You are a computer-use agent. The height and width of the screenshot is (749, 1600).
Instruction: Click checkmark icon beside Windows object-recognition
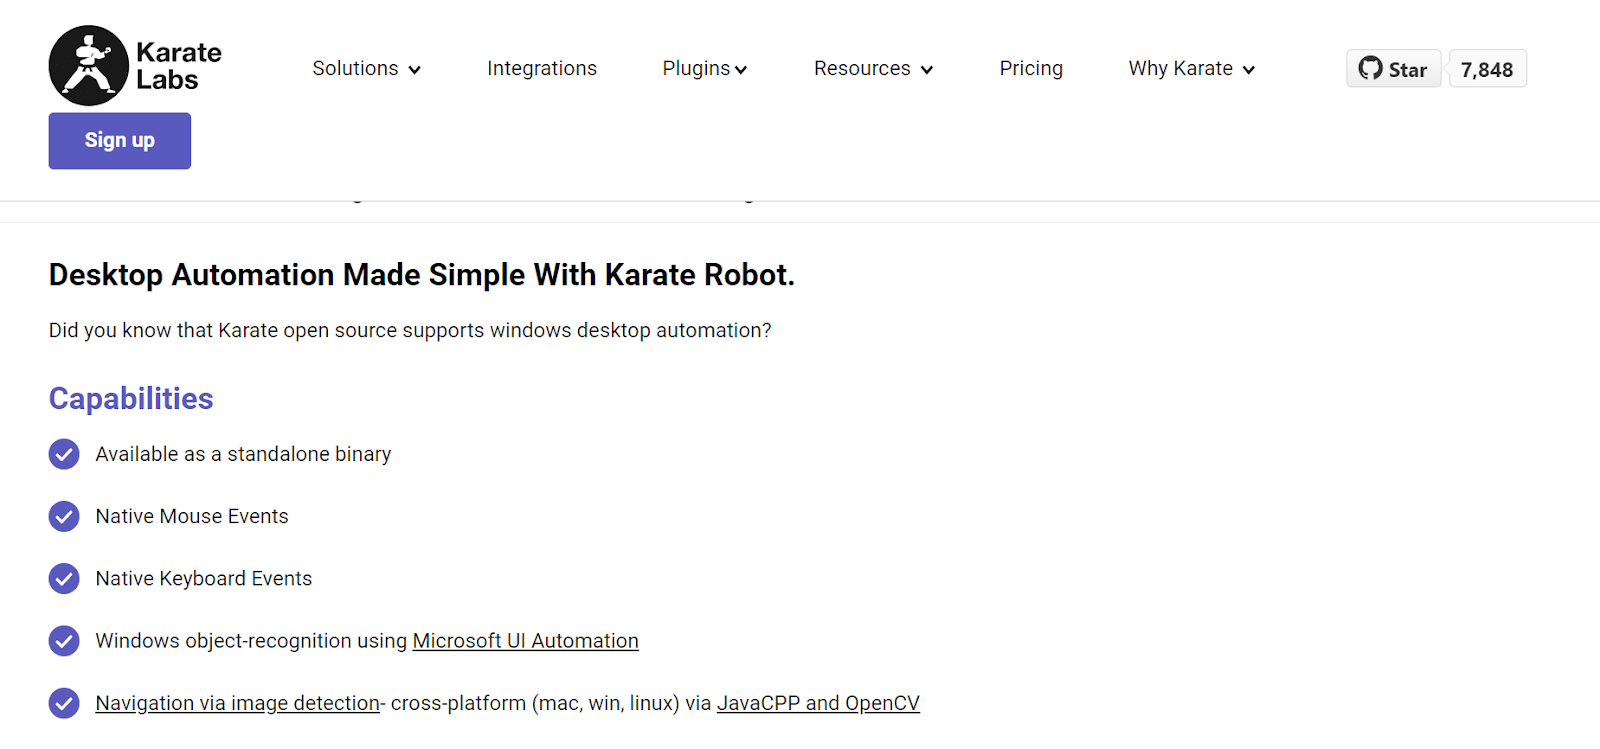tap(64, 641)
